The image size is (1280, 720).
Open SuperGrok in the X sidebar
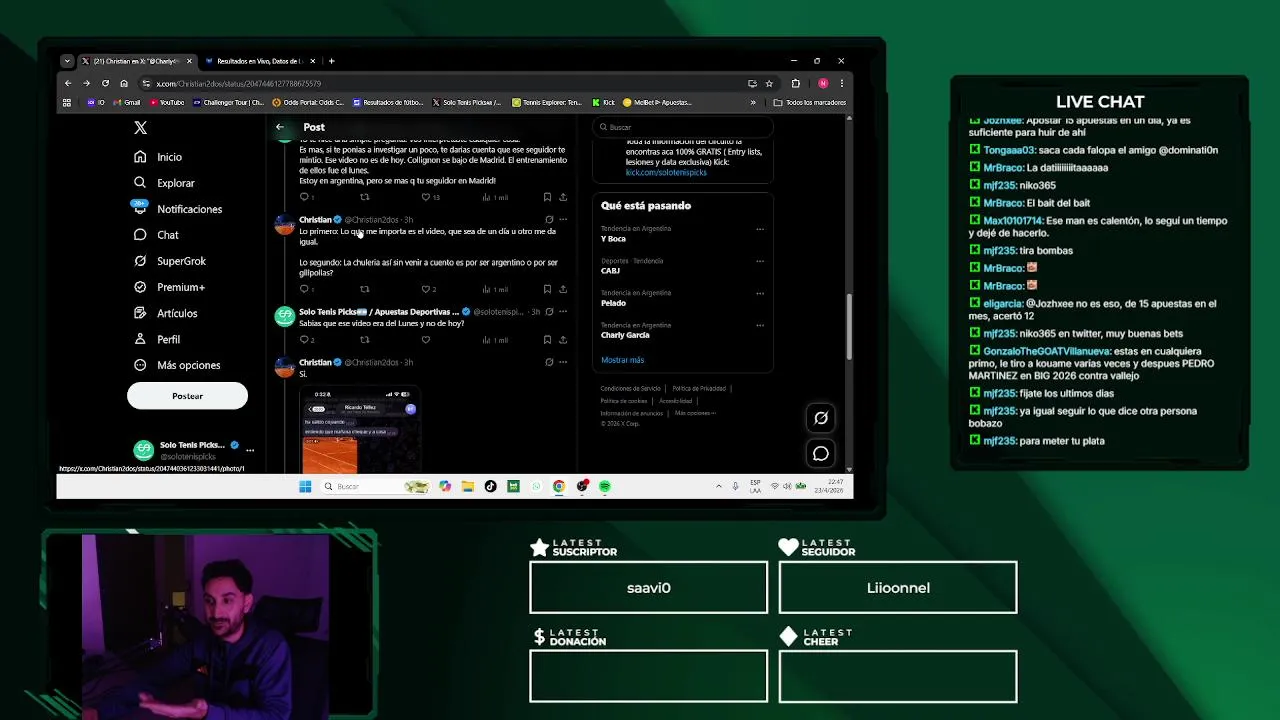tap(170, 261)
